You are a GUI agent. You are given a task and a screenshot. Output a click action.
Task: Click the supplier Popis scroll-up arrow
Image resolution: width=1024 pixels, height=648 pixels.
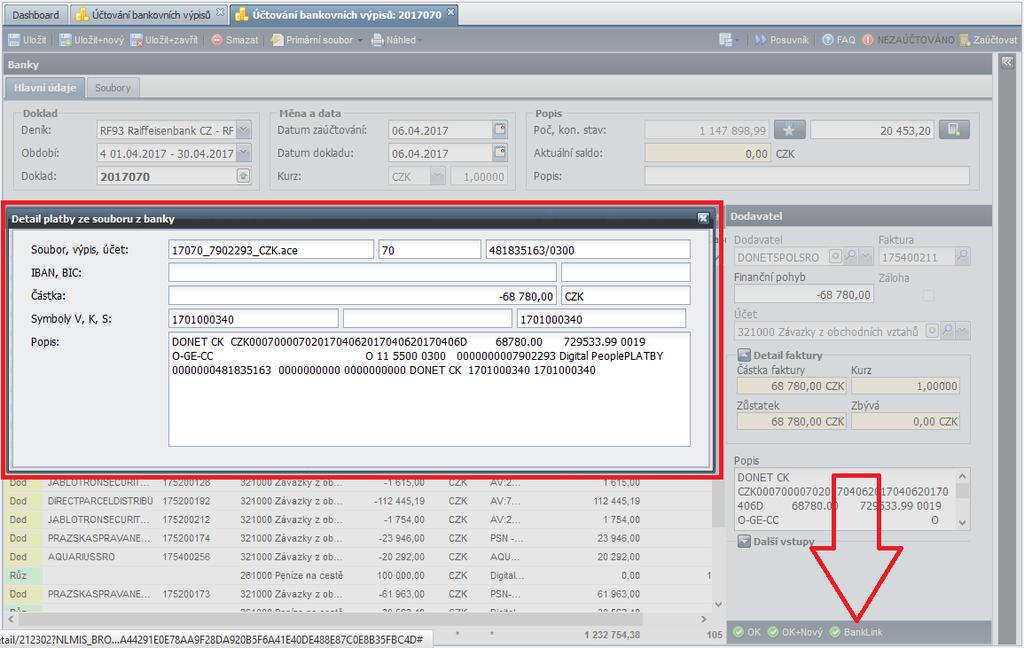click(x=962, y=476)
